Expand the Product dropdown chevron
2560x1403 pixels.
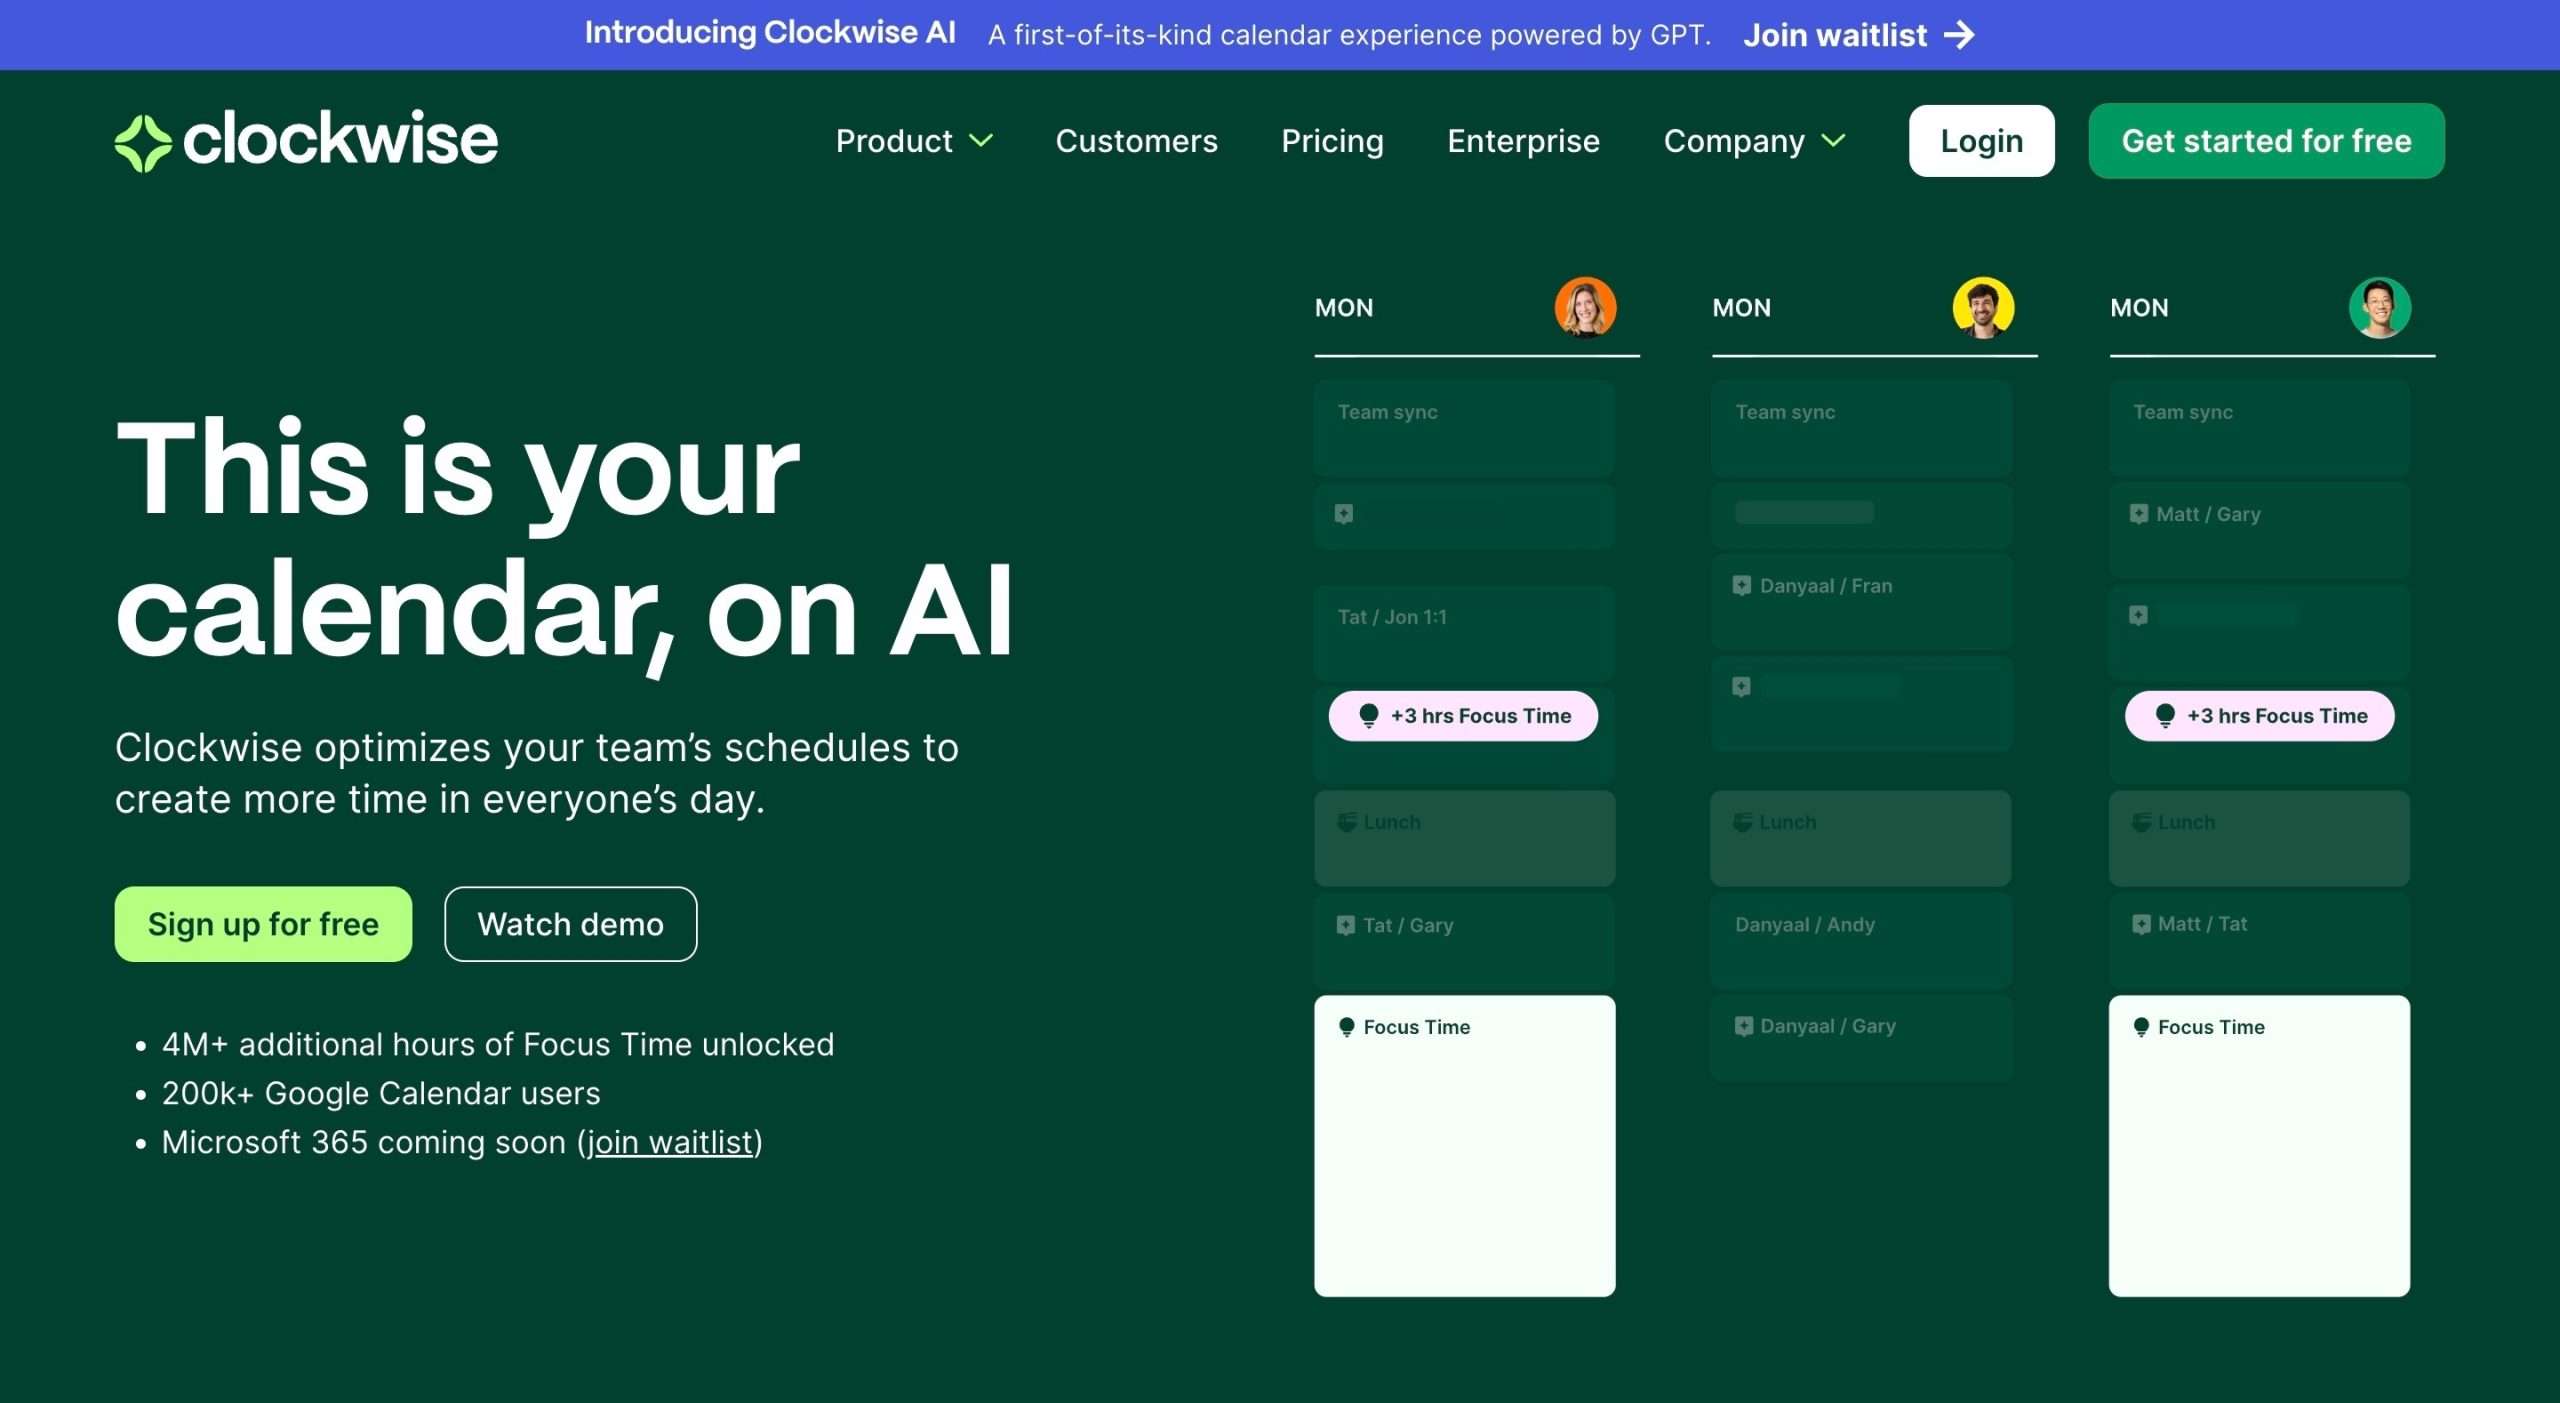982,141
